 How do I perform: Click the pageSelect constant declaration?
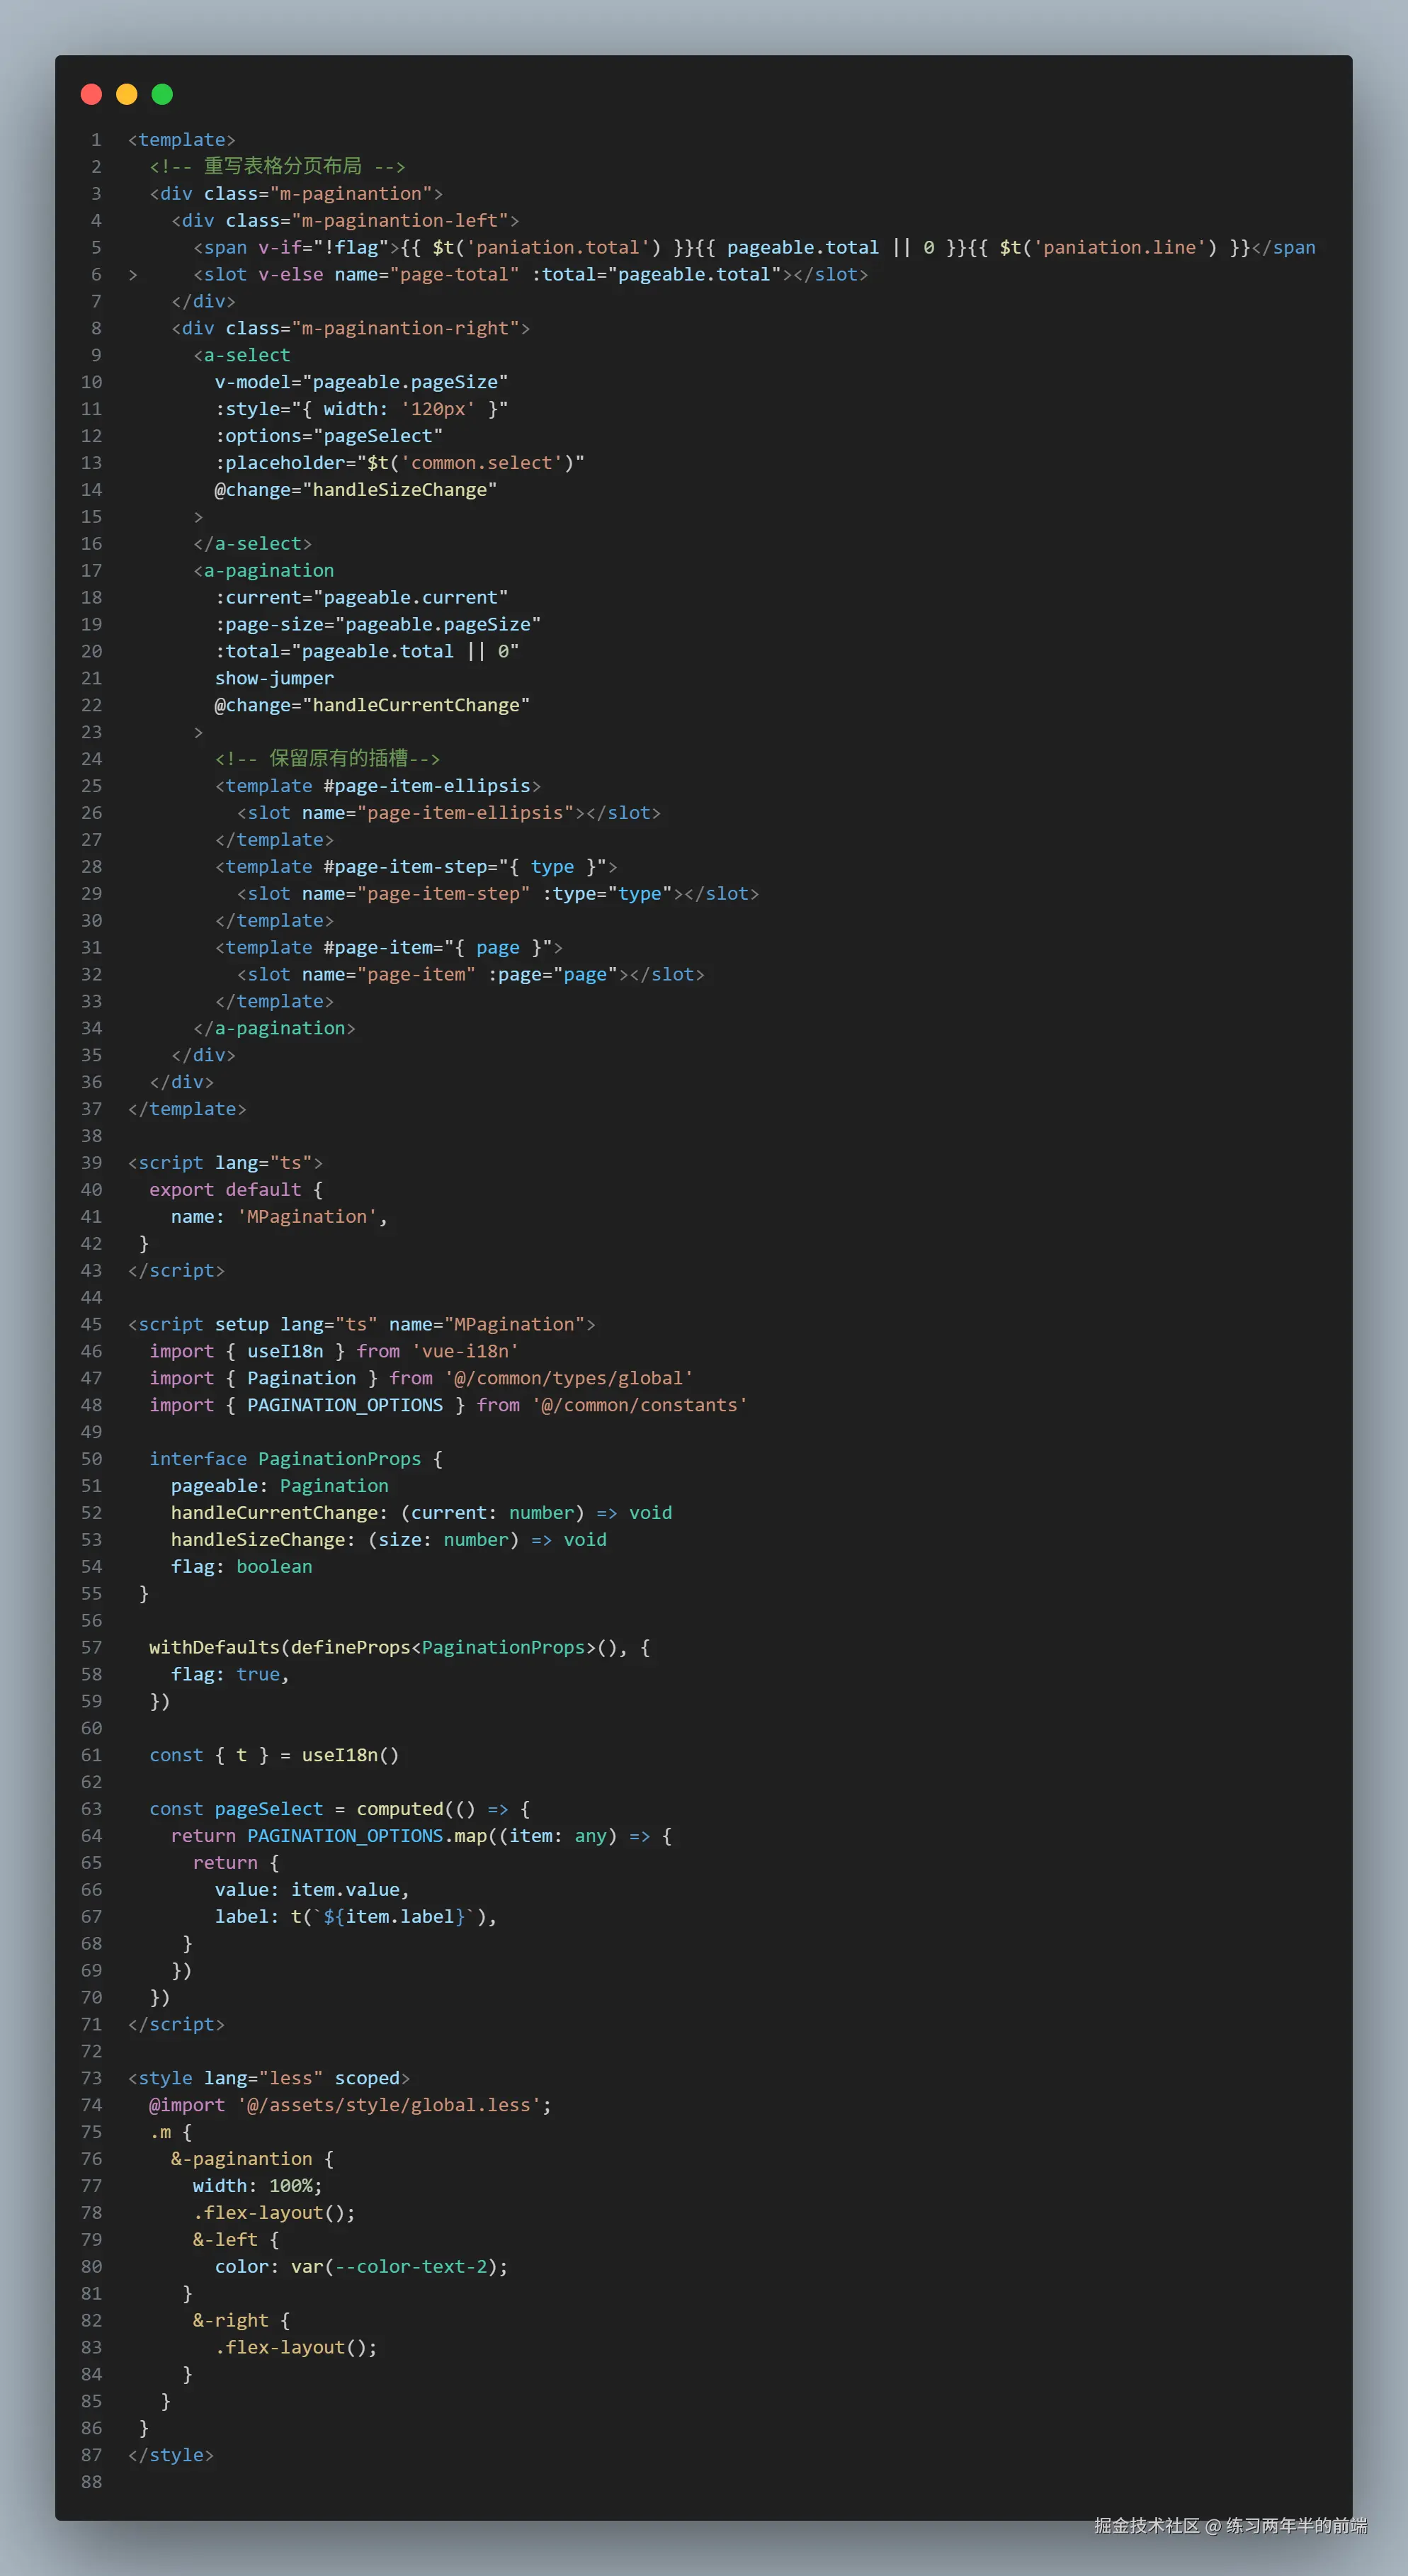[x=268, y=1809]
